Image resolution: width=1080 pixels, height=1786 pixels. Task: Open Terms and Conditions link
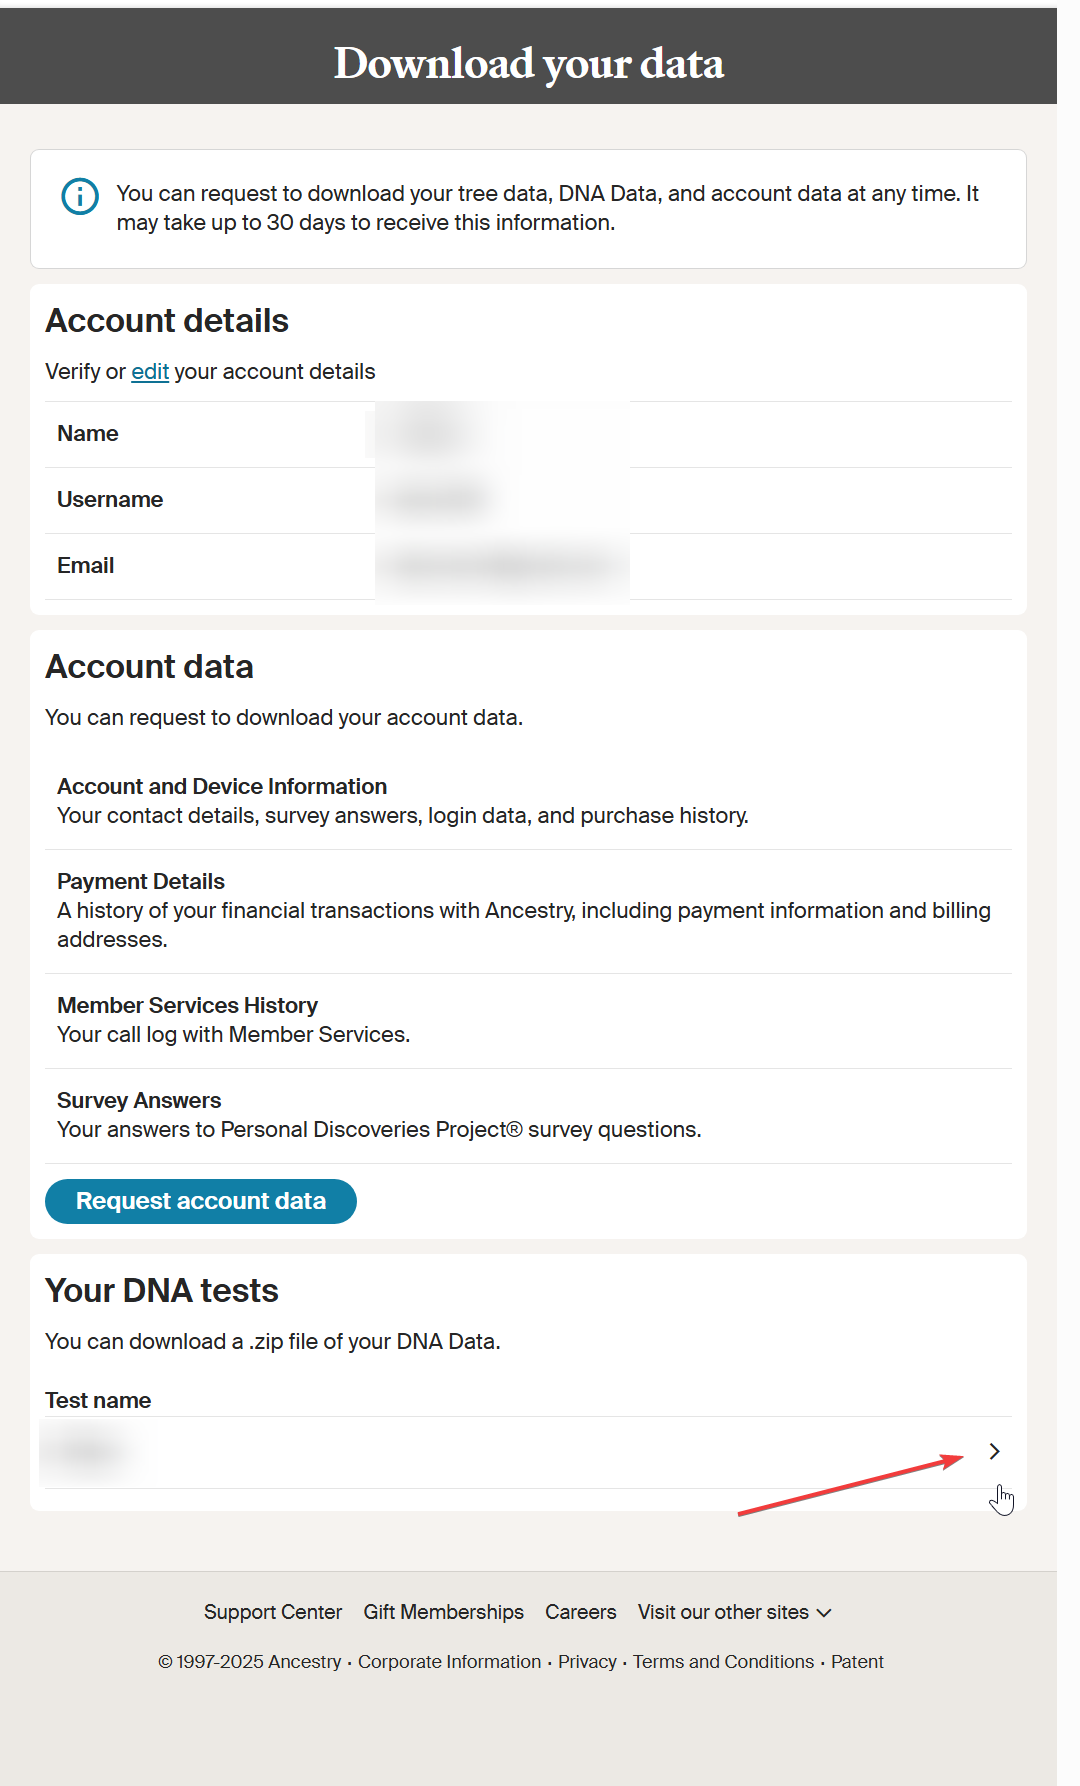723,1661
